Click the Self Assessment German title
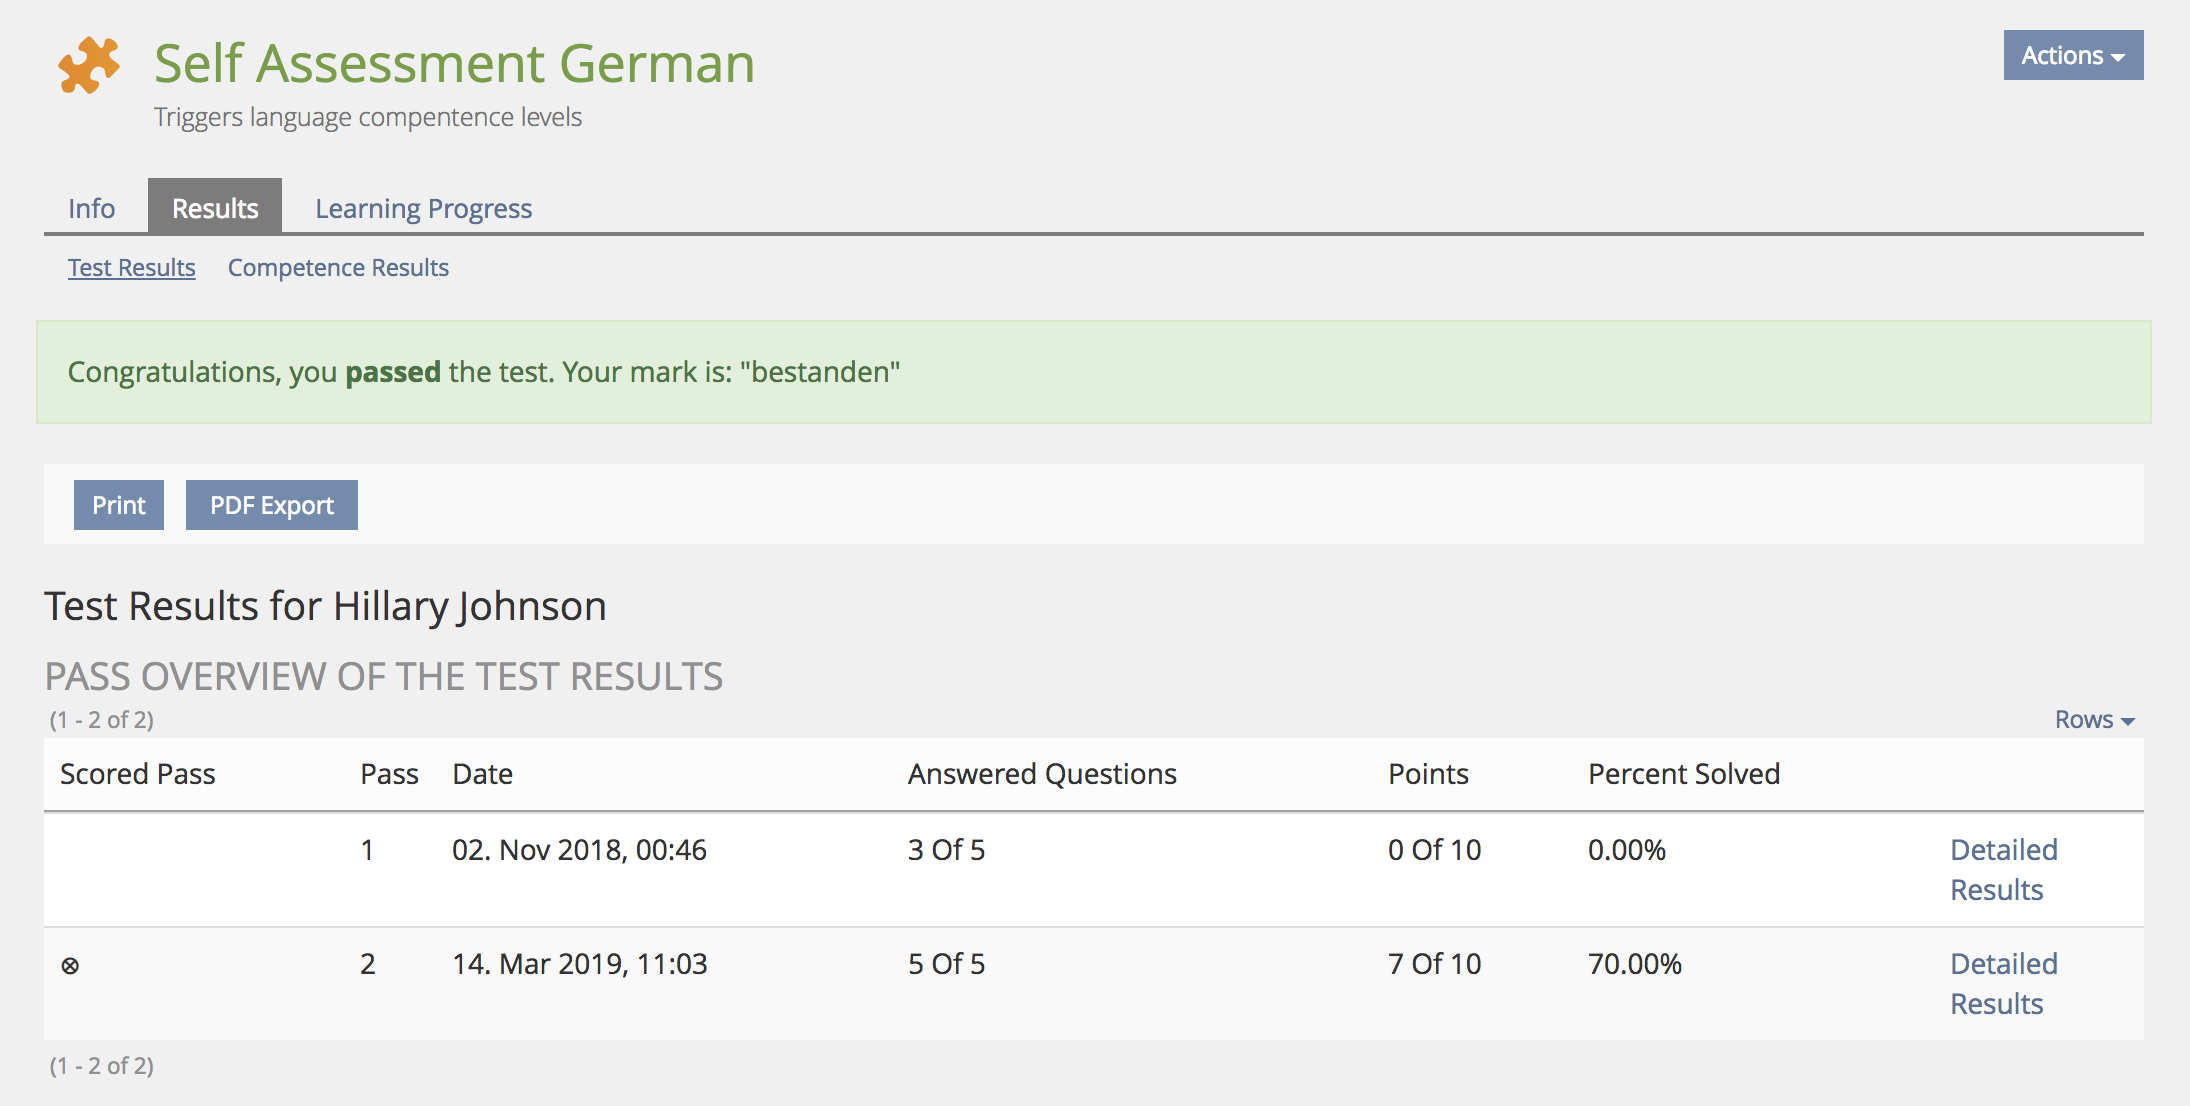Screen dimensions: 2190x1106 pos(454,64)
